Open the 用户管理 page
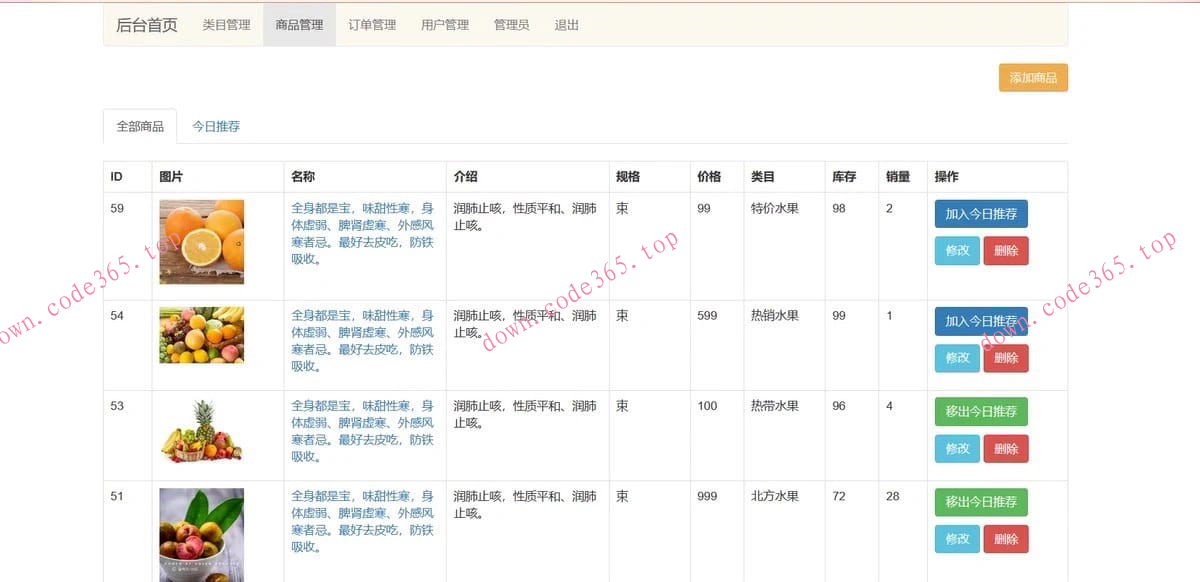This screenshot has height=582, width=1200. click(x=444, y=25)
